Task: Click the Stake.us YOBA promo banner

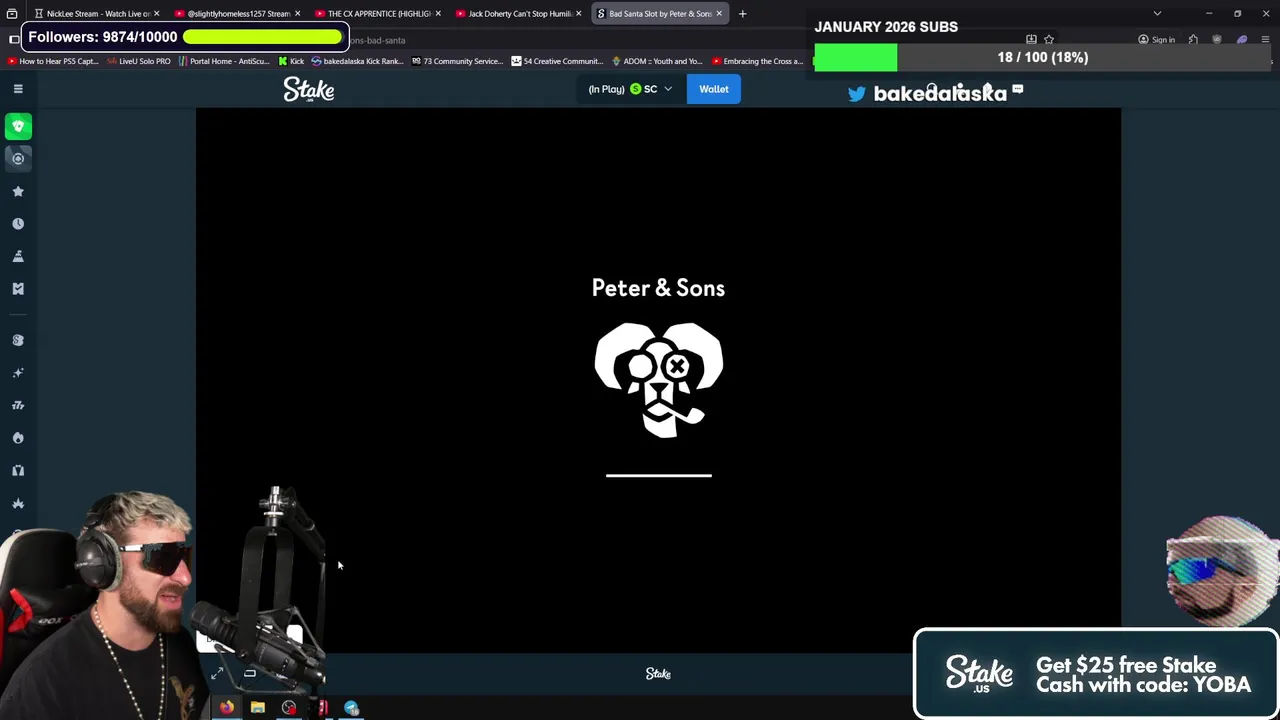Action: [1096, 674]
